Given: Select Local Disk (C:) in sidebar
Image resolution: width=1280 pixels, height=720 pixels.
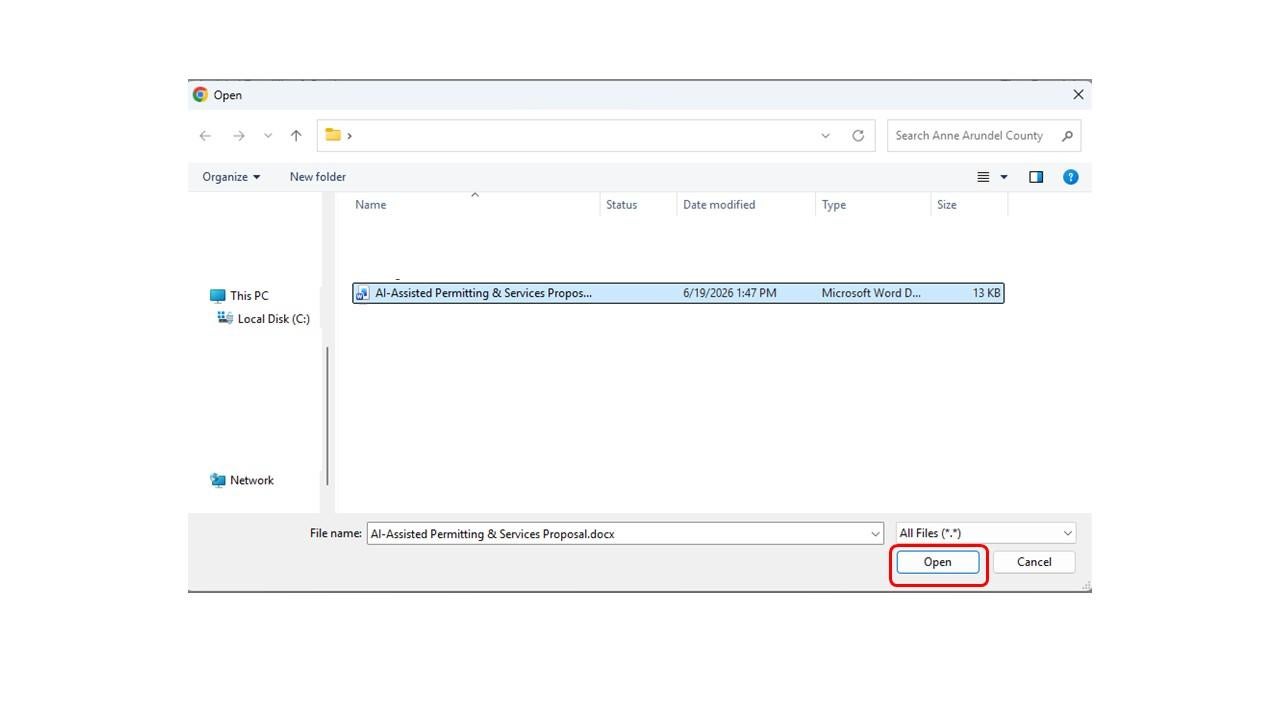Looking at the screenshot, I should pos(264,319).
